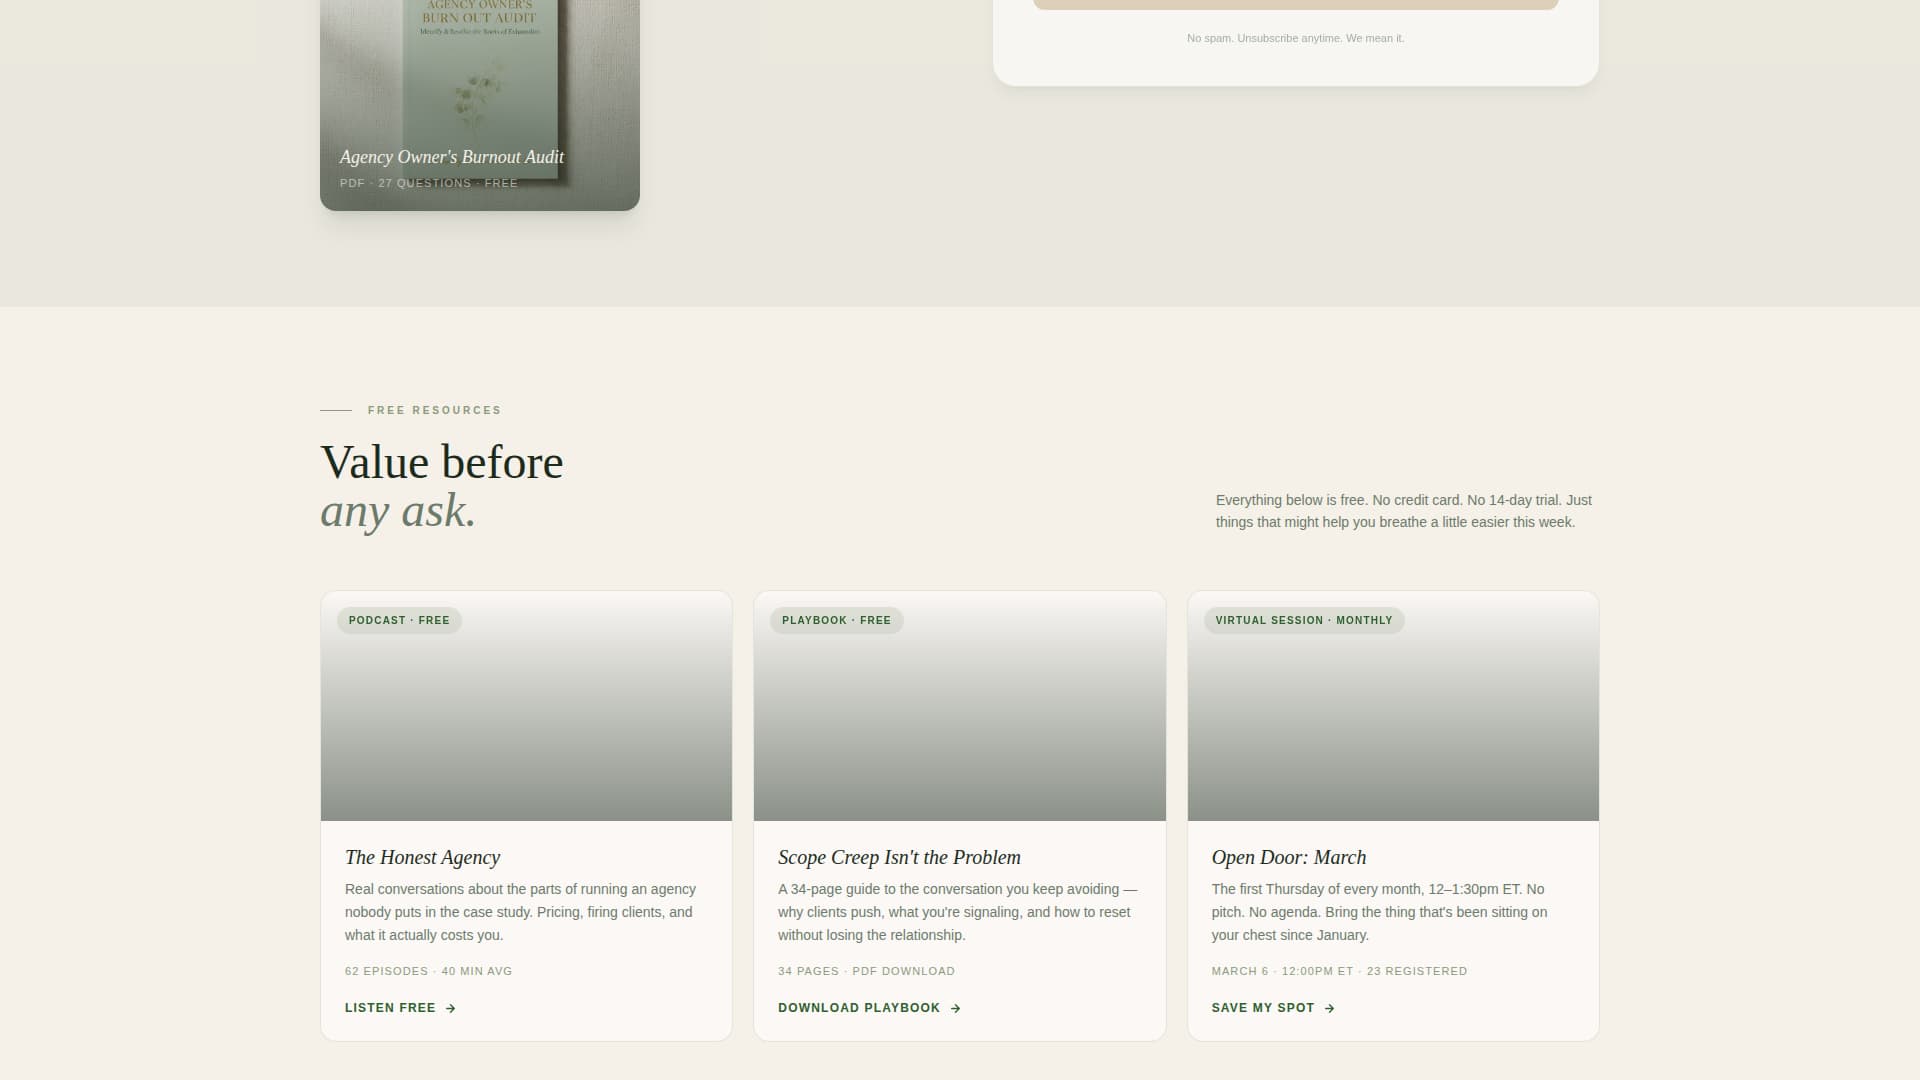Viewport: 1920px width, 1080px height.
Task: Click the 23 REGISTERED text on the session card
Action: pyautogui.click(x=1417, y=971)
